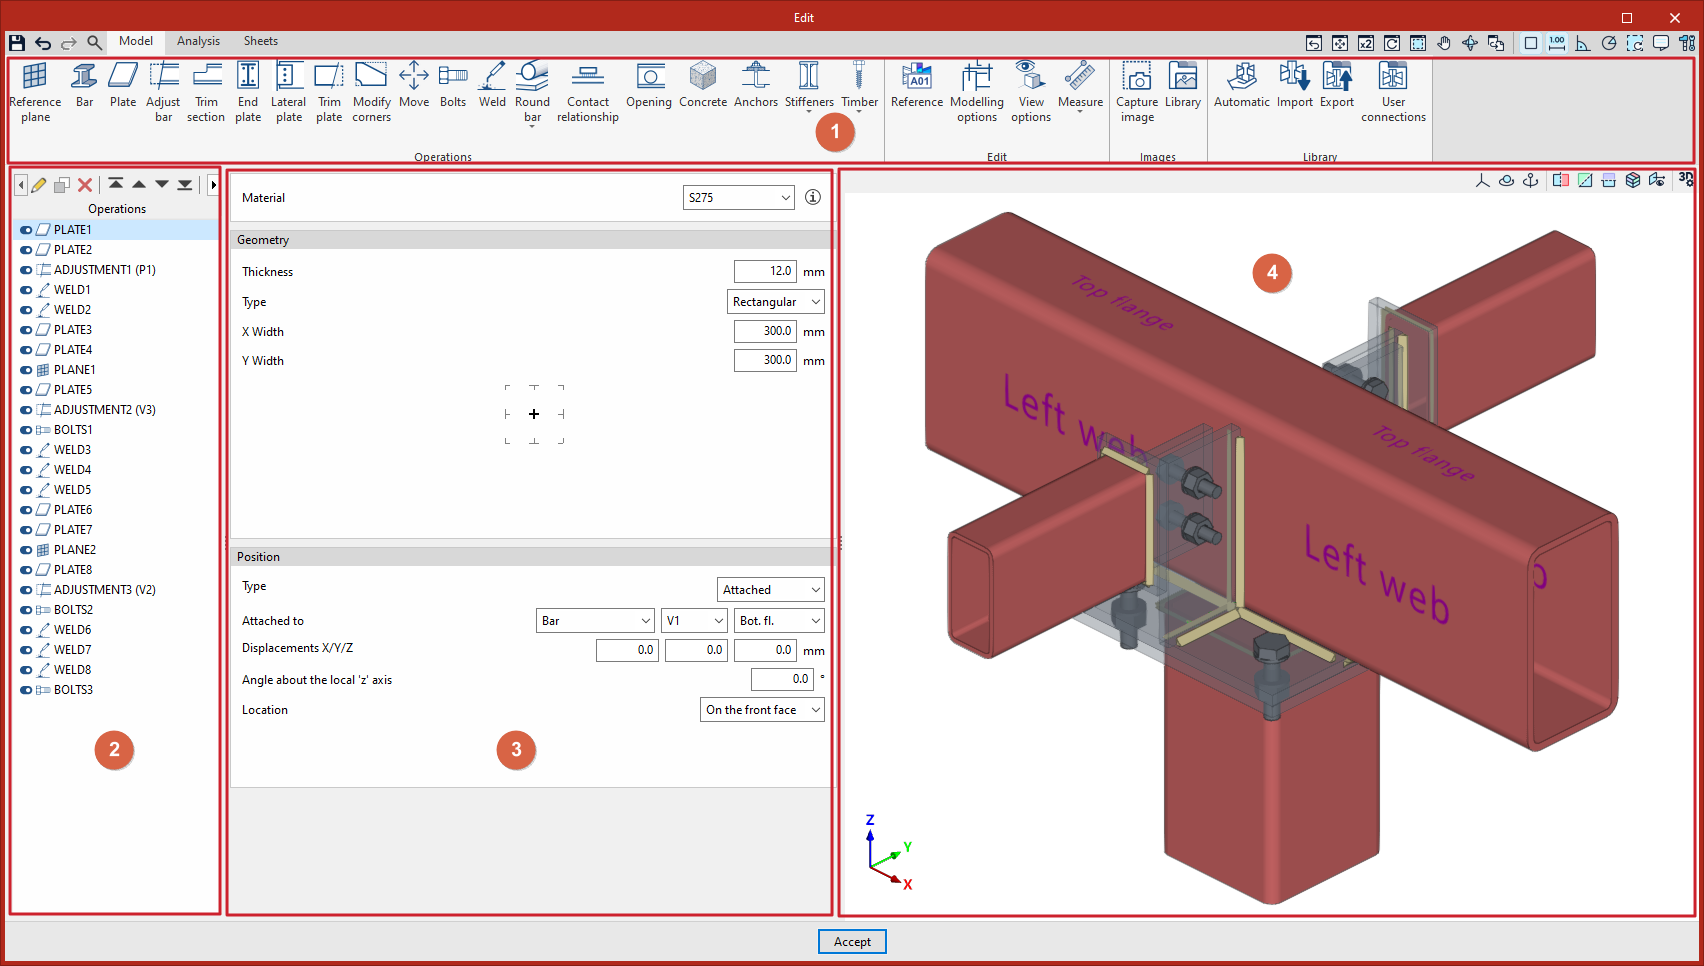Select the Reference plane tool
This screenshot has width=1704, height=966.
tap(35, 92)
